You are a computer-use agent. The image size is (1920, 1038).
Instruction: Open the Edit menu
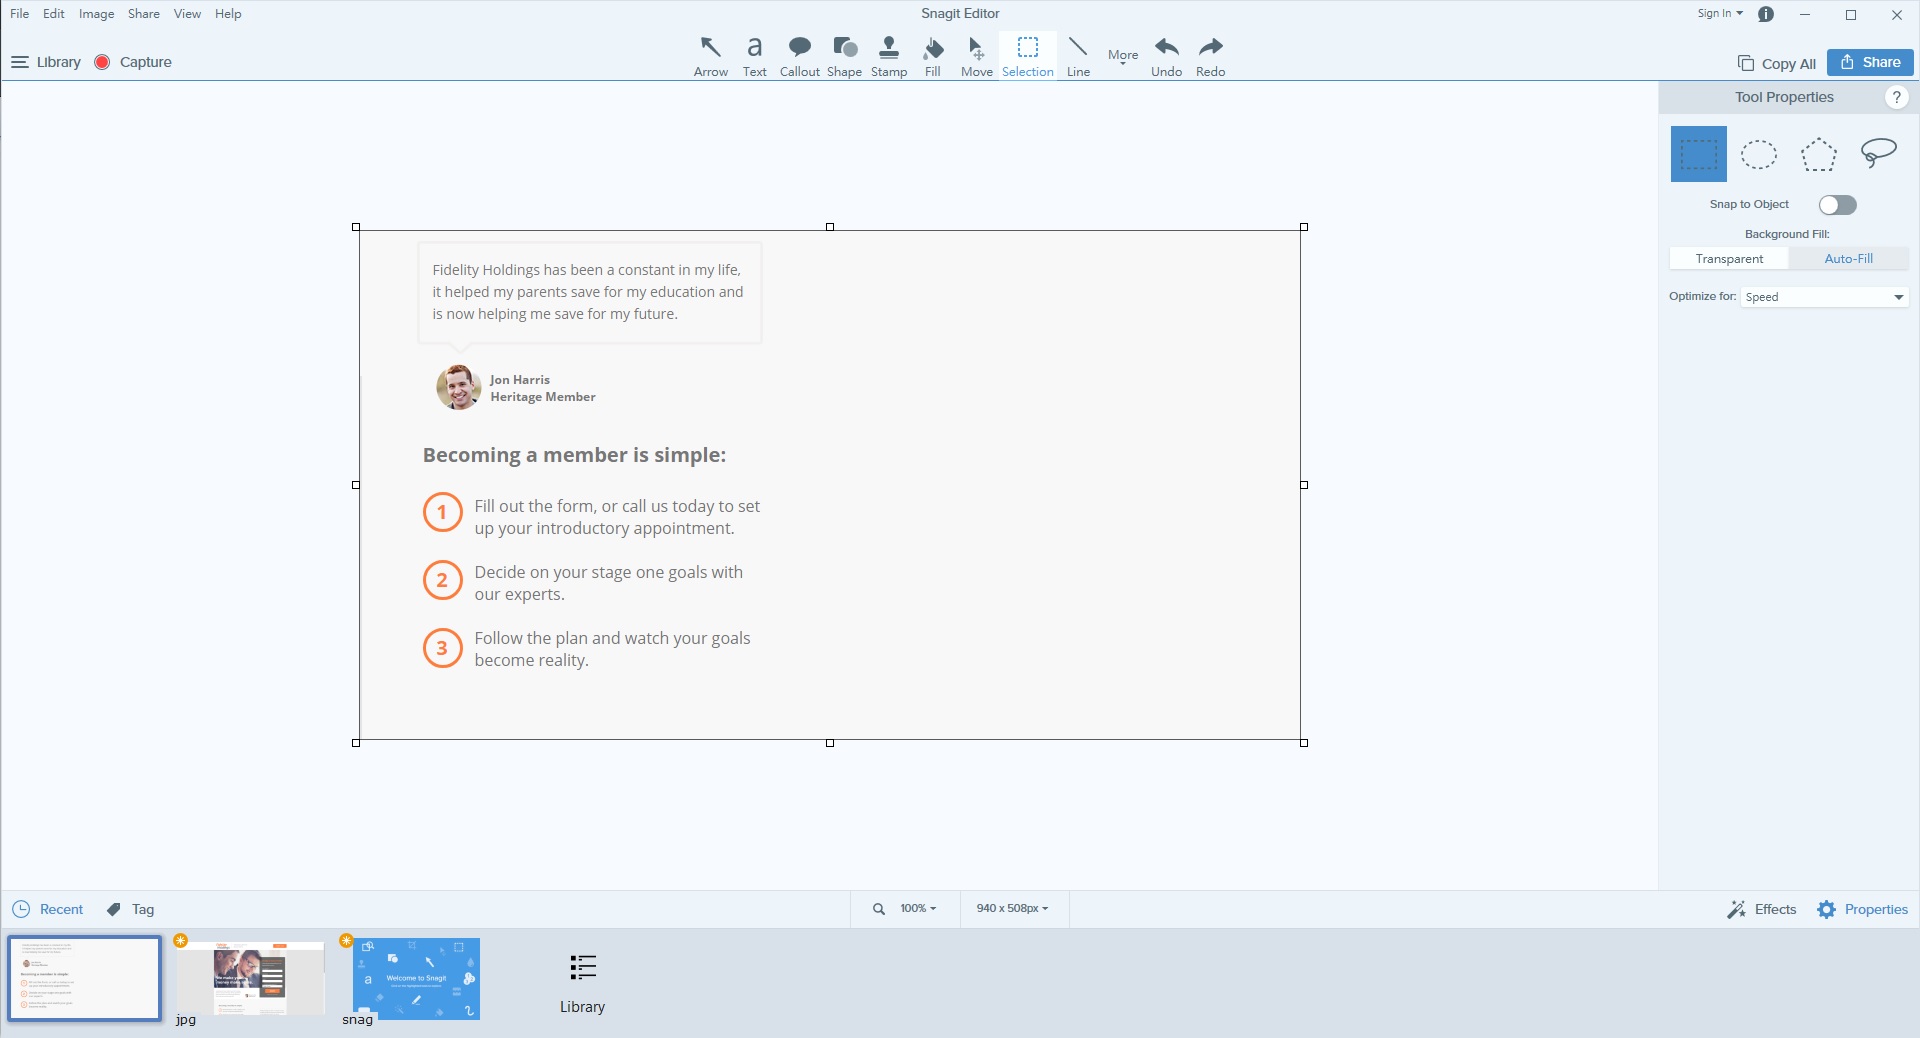point(54,14)
